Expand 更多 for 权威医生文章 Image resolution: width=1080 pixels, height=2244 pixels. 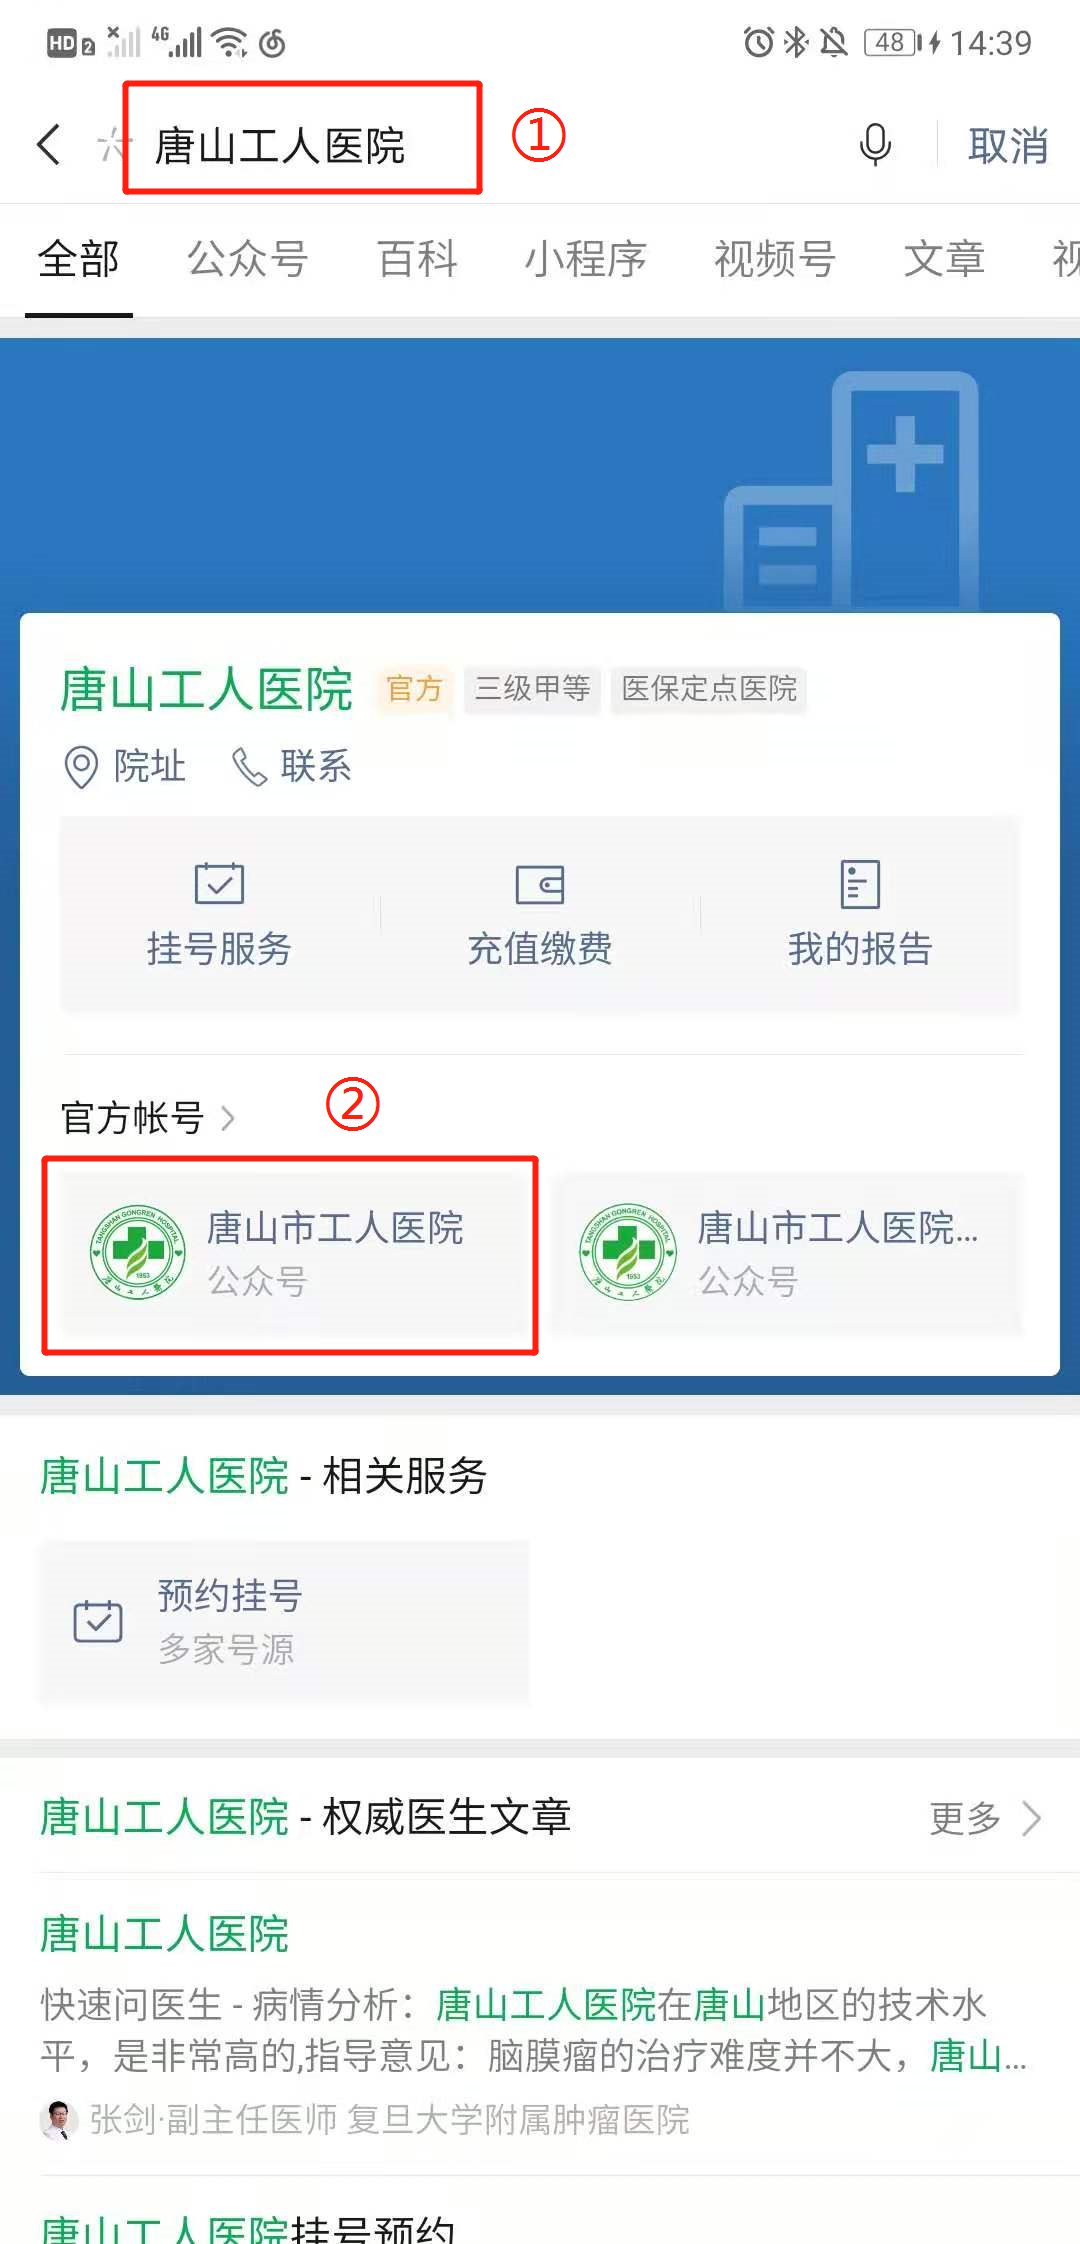coord(986,1818)
